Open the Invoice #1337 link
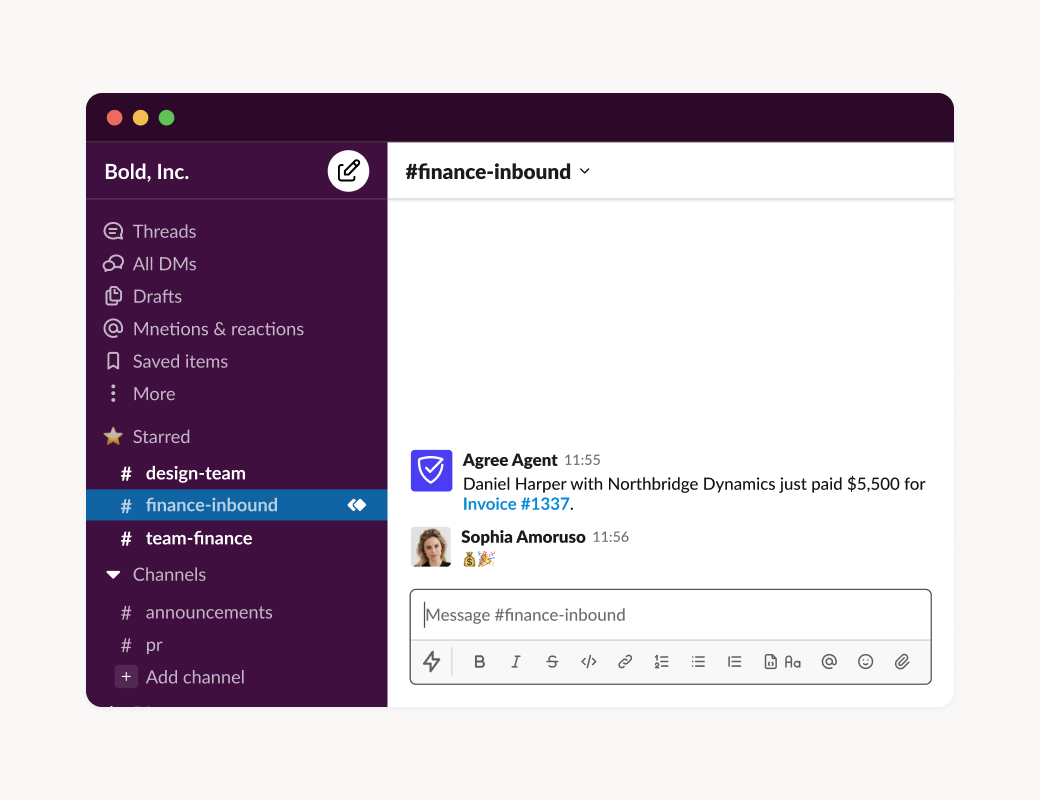 click(x=515, y=504)
